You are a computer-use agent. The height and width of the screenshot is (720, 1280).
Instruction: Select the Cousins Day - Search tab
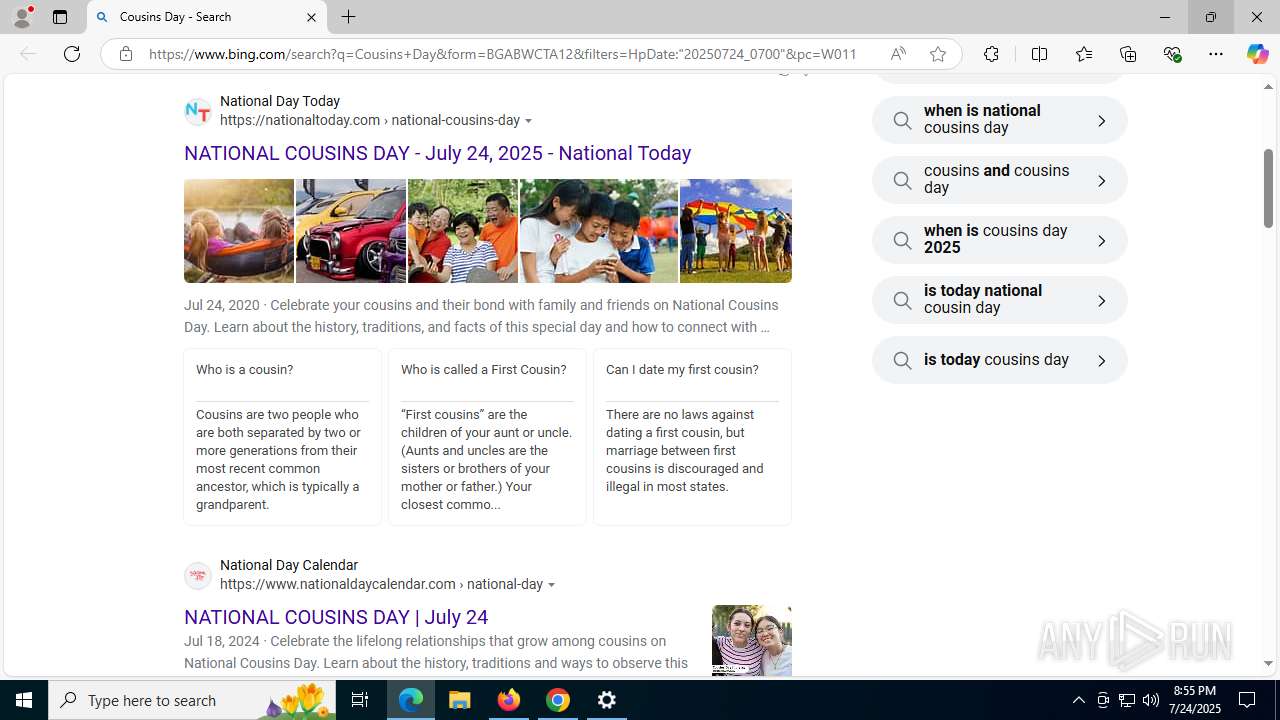(207, 17)
